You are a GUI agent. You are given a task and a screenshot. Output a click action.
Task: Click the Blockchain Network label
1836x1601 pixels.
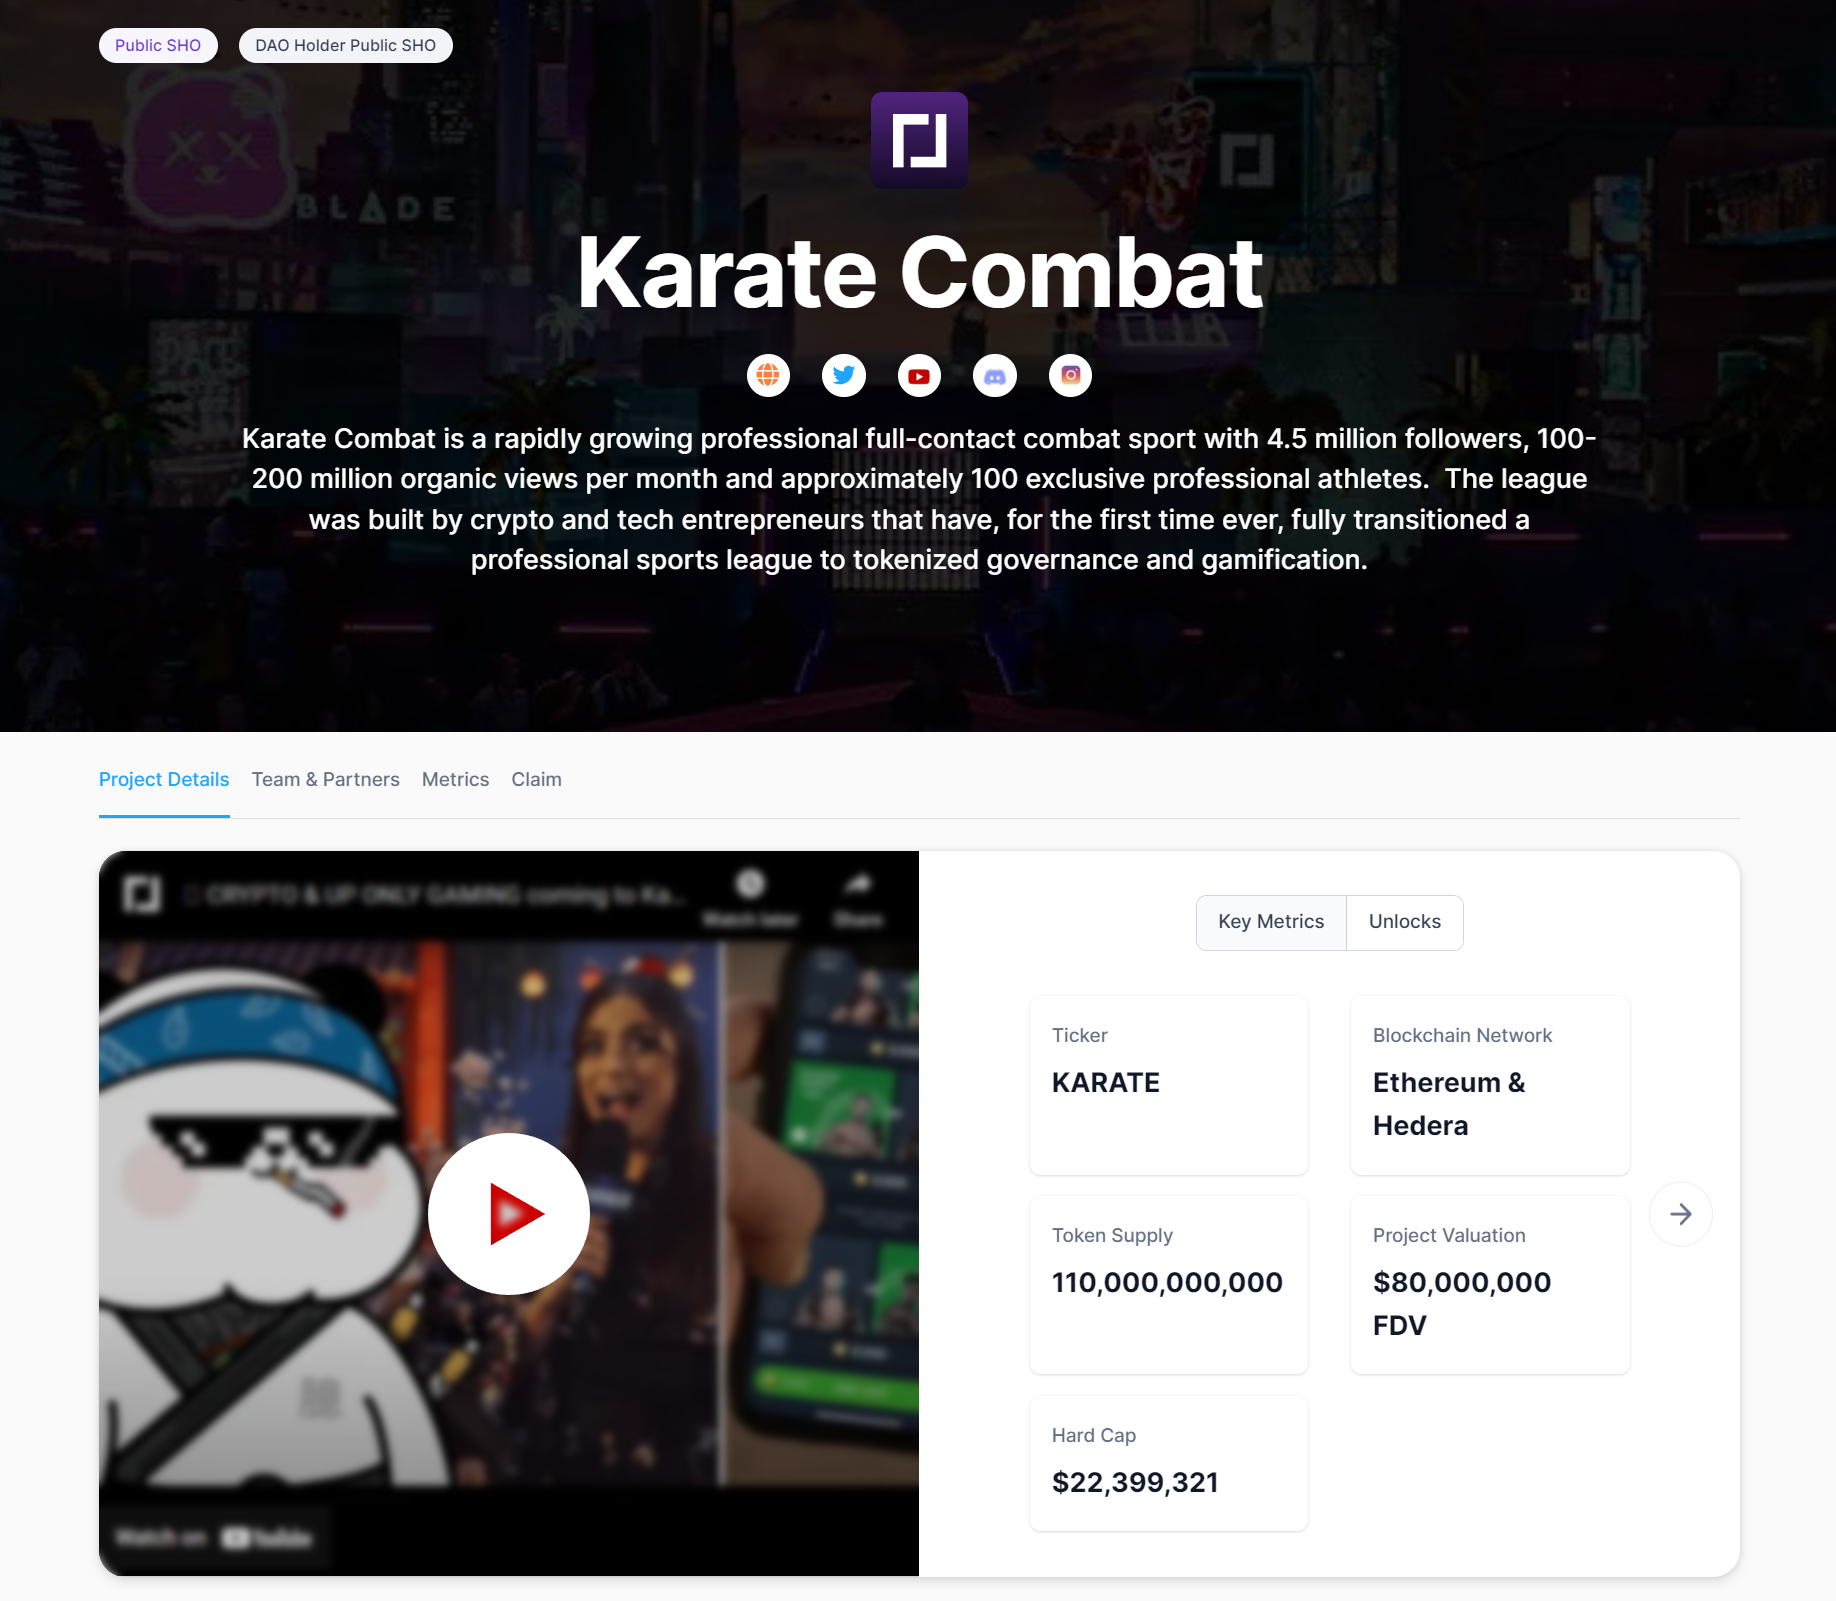pos(1462,1036)
